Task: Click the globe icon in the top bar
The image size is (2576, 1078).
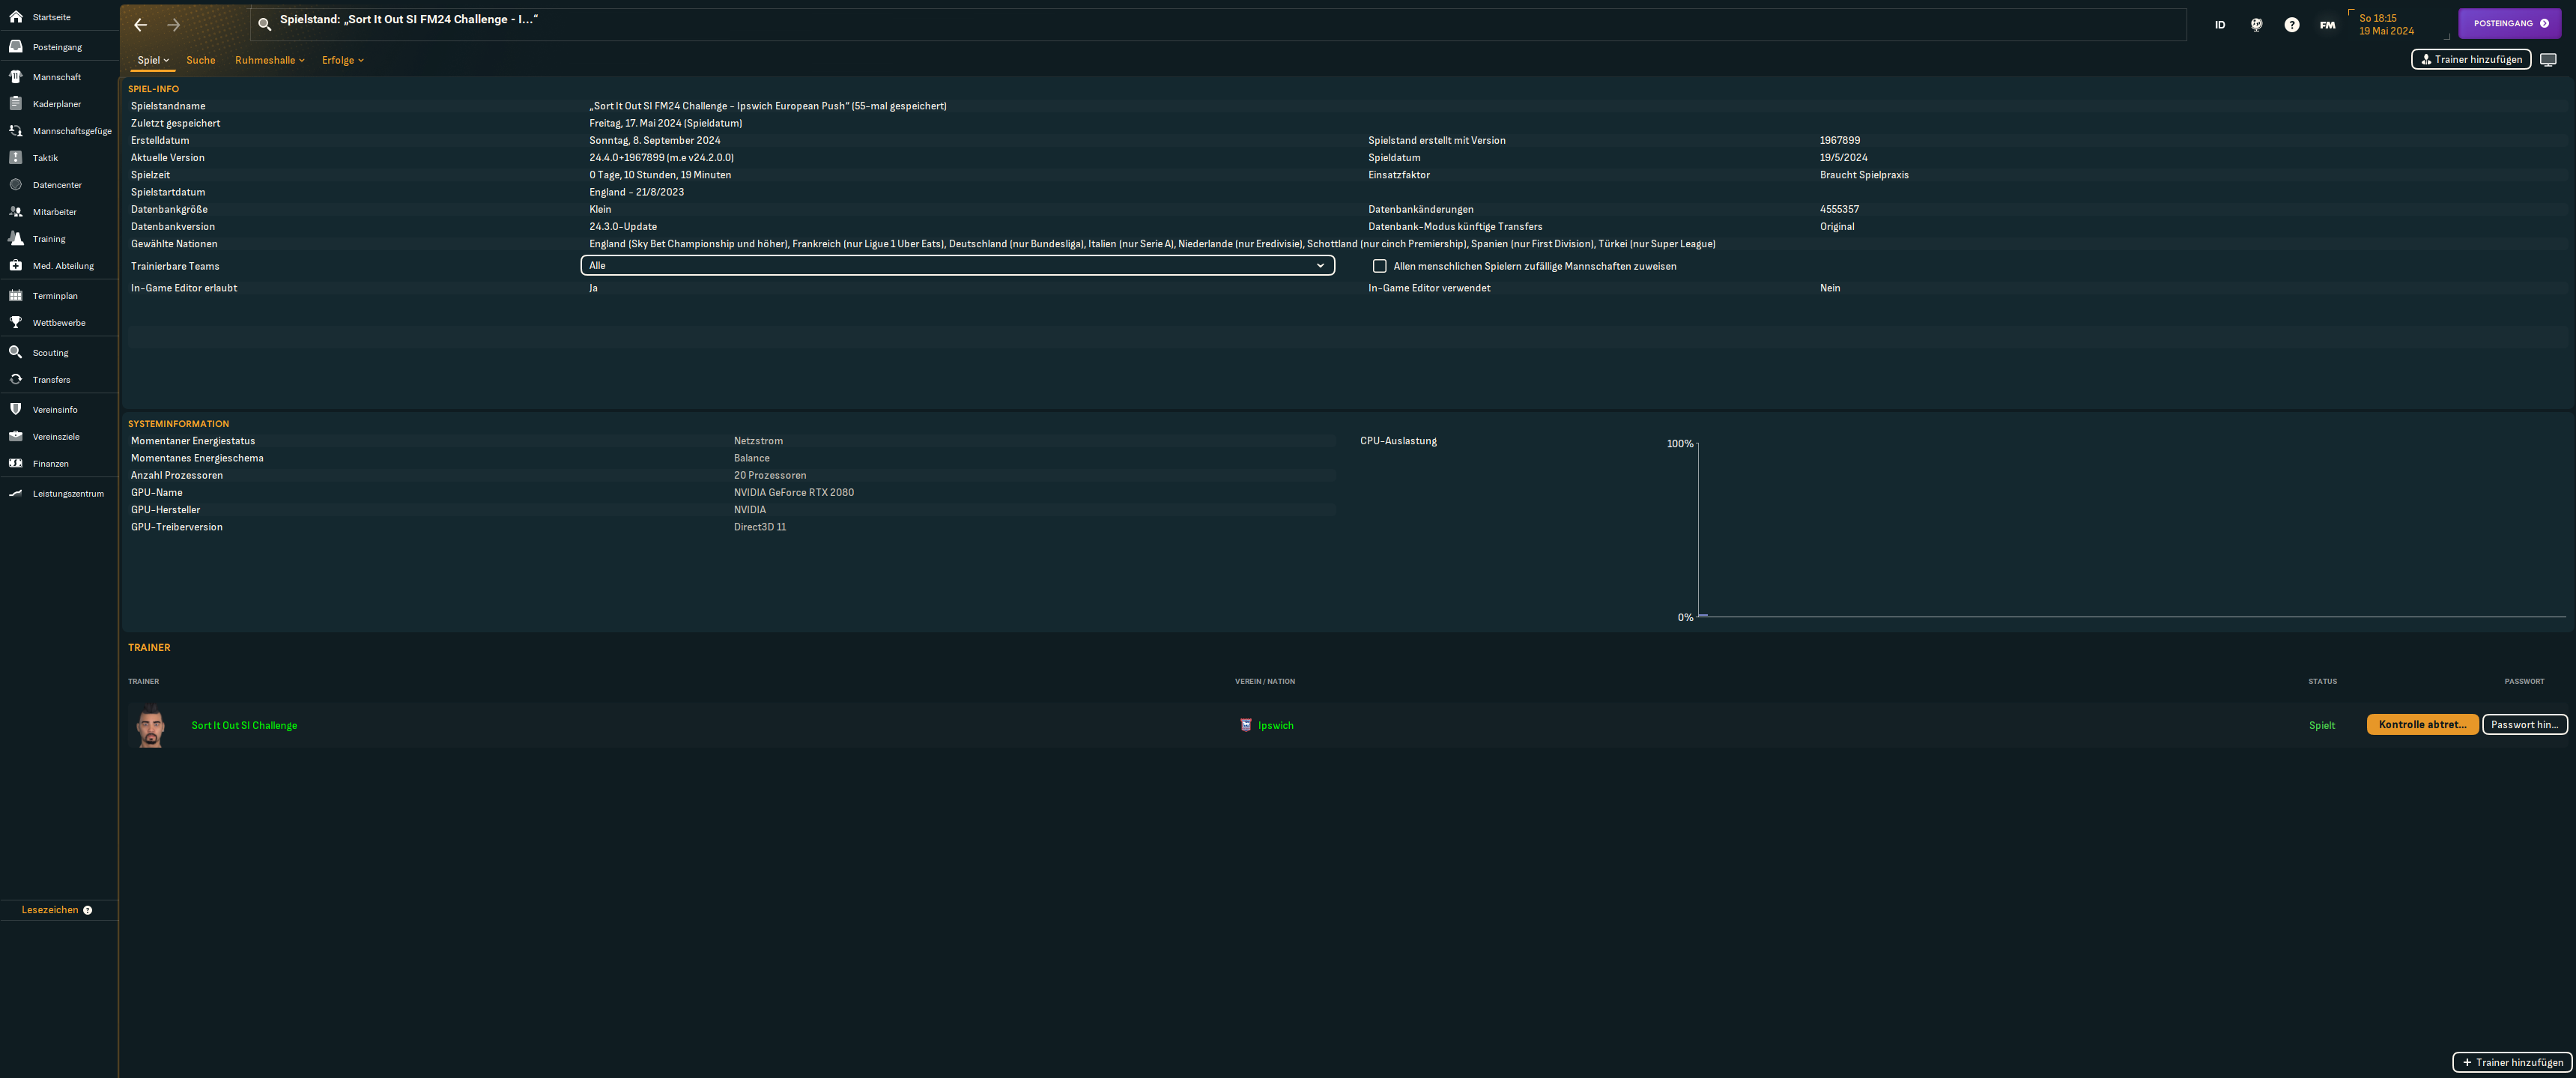Action: click(x=2256, y=25)
